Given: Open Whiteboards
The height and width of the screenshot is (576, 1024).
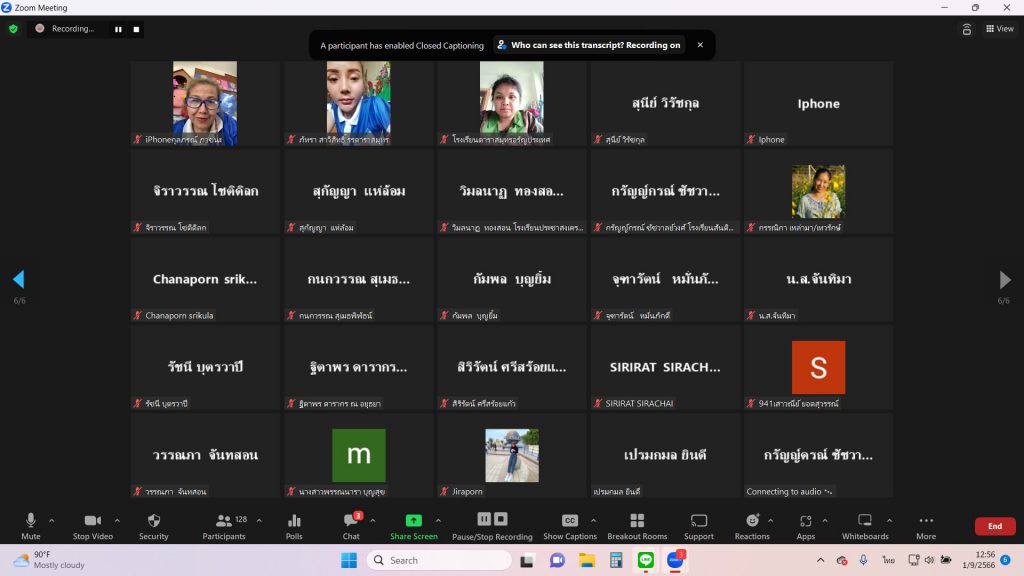Looking at the screenshot, I should pyautogui.click(x=865, y=525).
